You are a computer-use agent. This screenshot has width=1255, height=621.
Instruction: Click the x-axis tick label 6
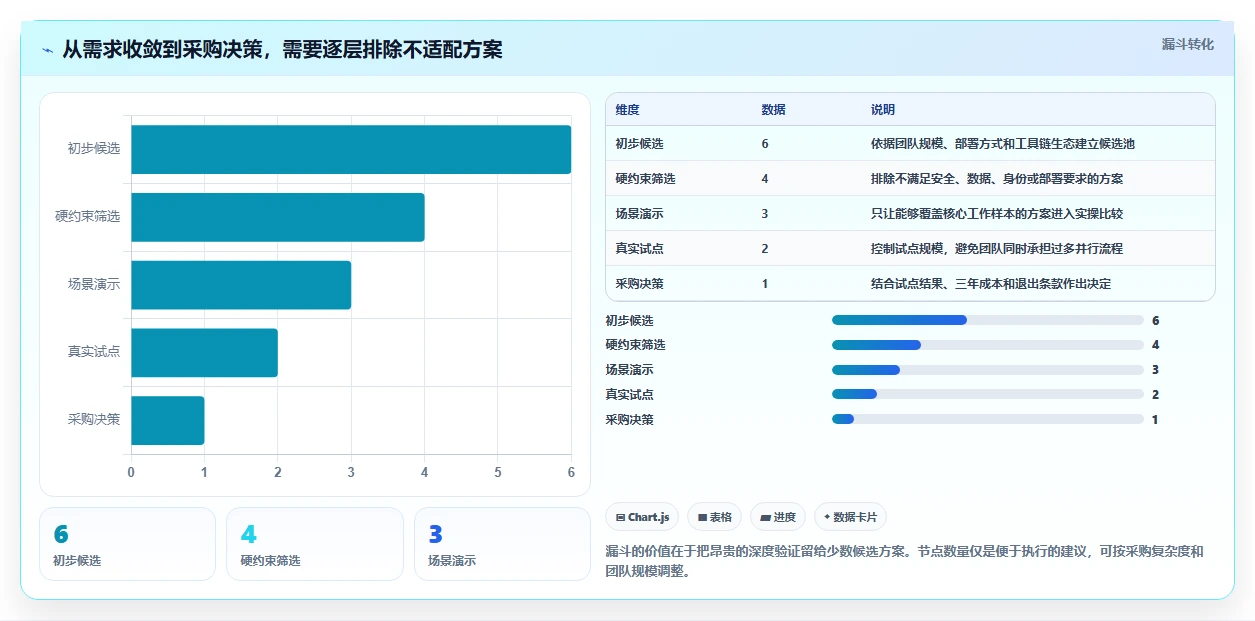(x=571, y=472)
